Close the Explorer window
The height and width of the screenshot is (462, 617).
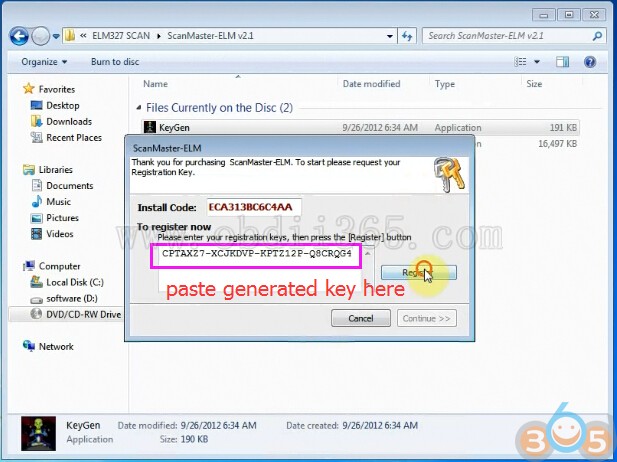pyautogui.click(x=594, y=15)
